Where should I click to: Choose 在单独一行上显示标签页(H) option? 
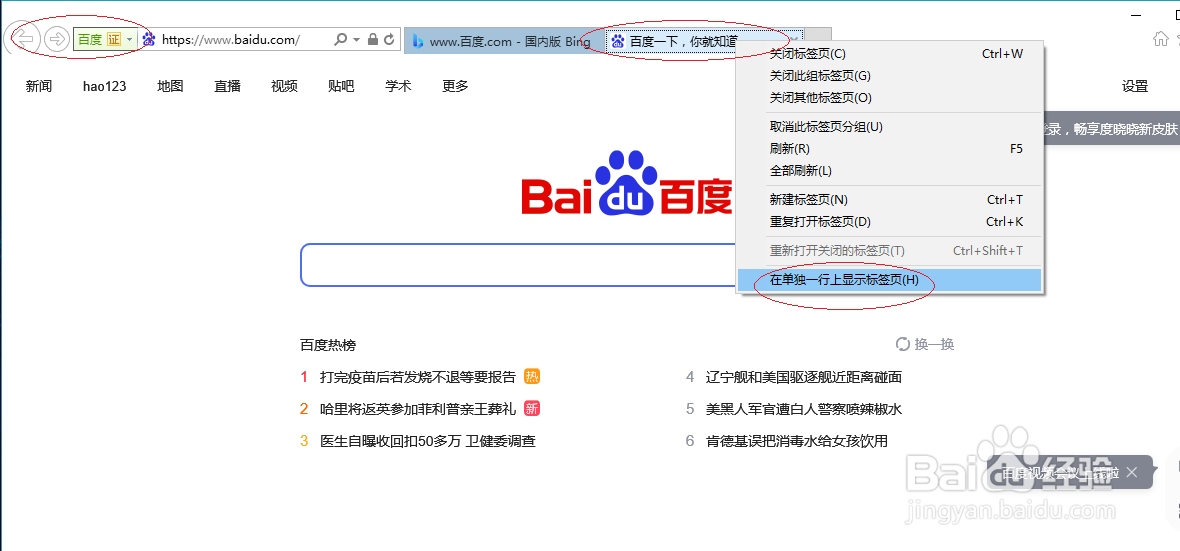click(889, 280)
